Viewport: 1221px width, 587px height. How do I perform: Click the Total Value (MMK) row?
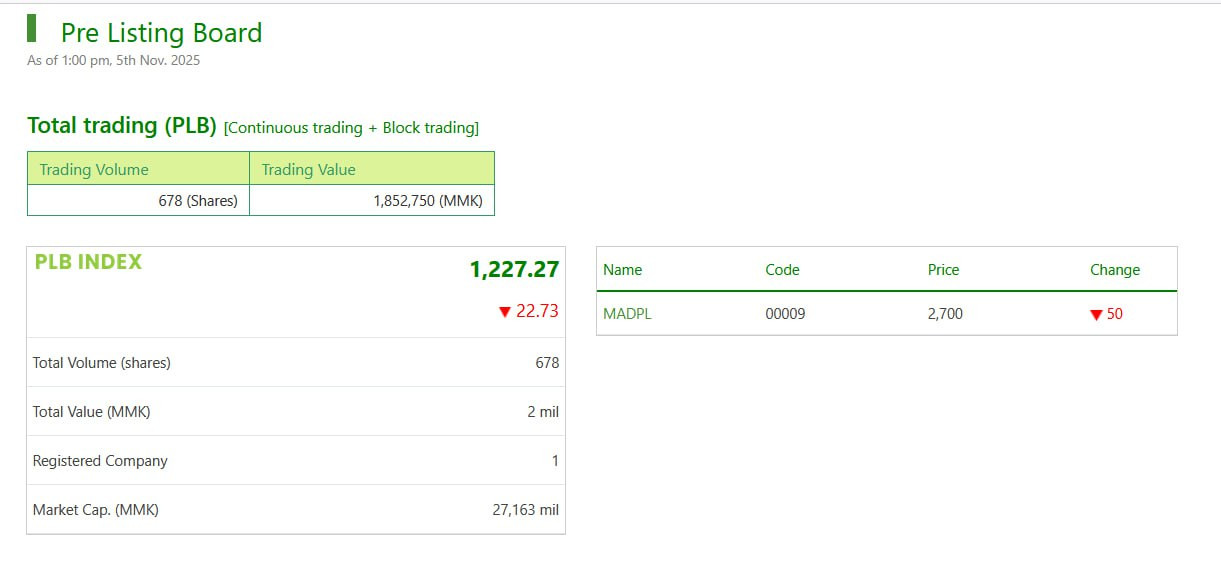(296, 412)
